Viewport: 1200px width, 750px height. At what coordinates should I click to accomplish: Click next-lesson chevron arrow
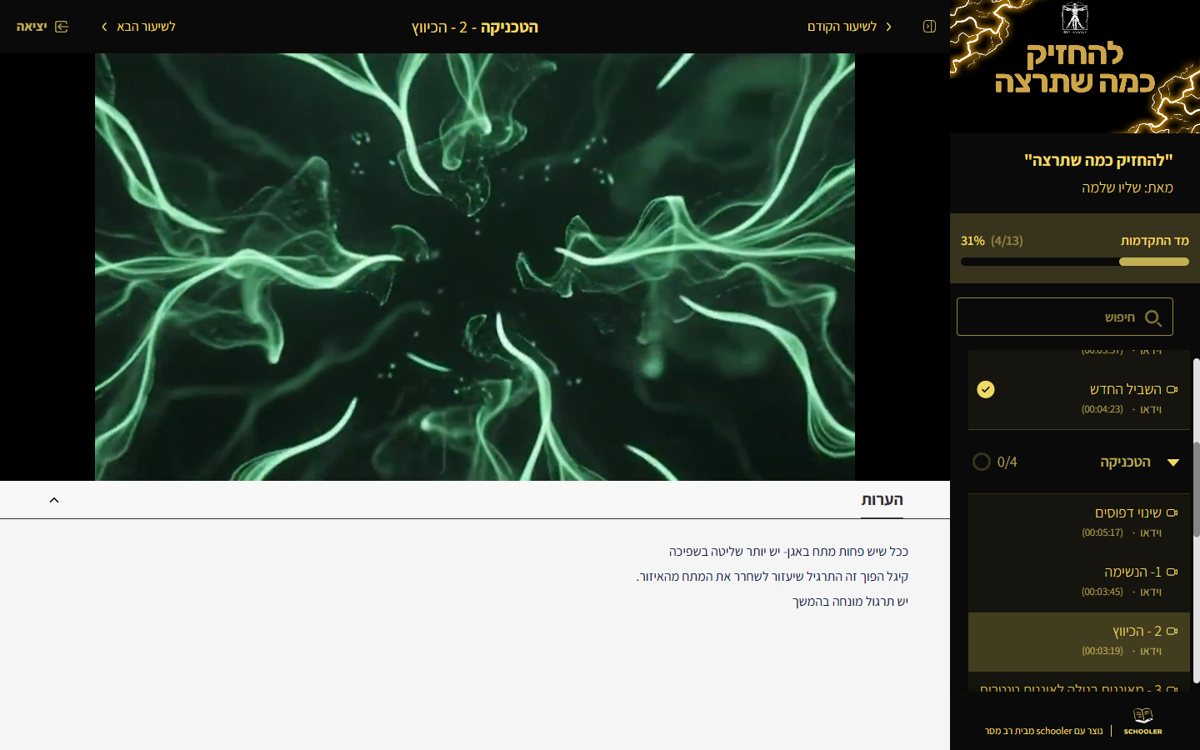pyautogui.click(x=104, y=27)
